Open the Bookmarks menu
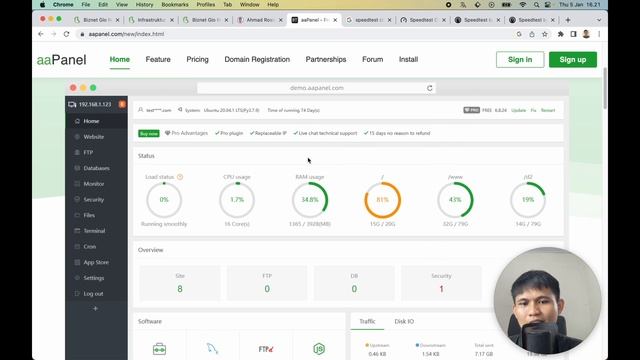This screenshot has height=360, width=640. (x=175, y=4)
